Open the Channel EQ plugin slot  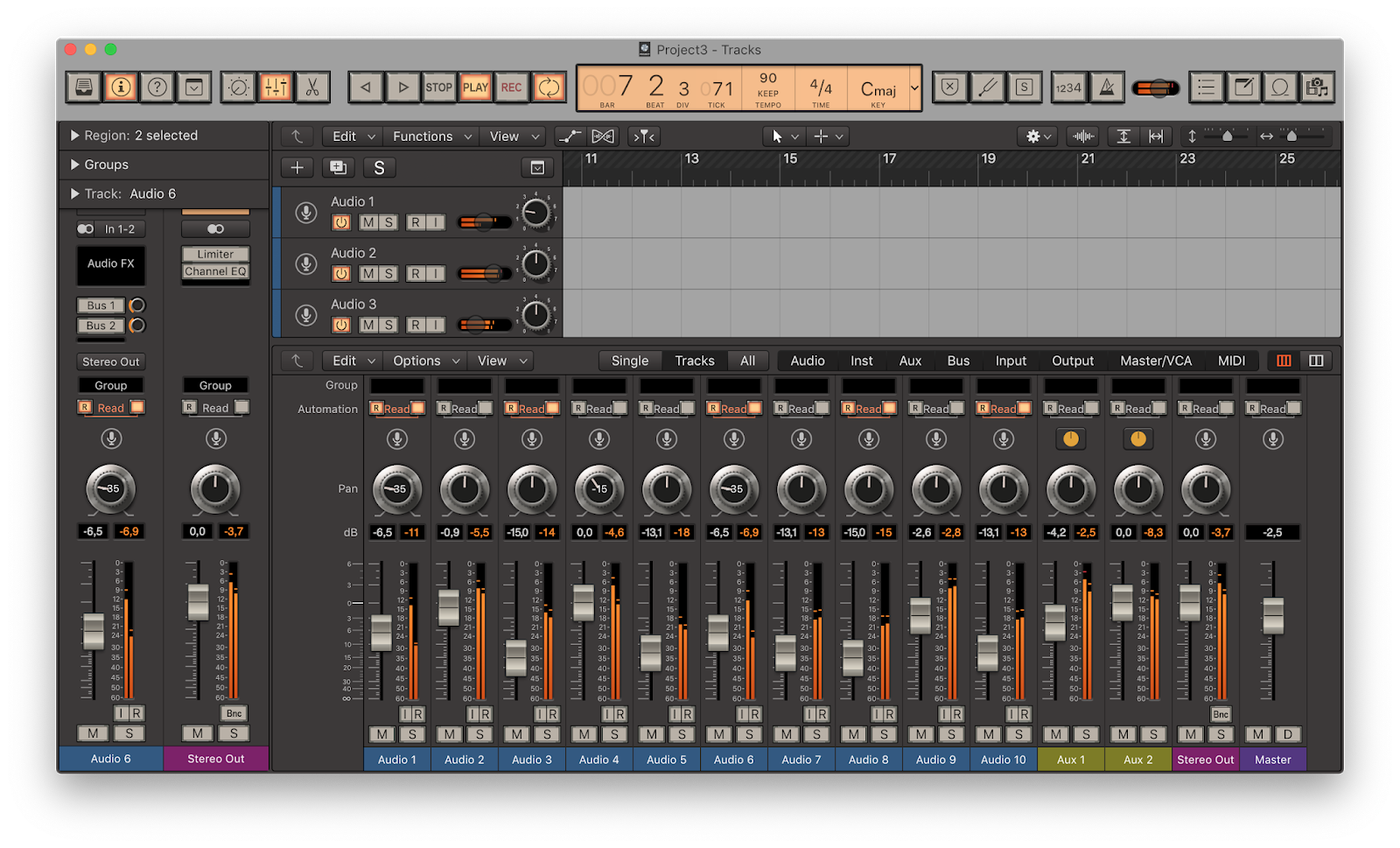pyautogui.click(x=215, y=271)
